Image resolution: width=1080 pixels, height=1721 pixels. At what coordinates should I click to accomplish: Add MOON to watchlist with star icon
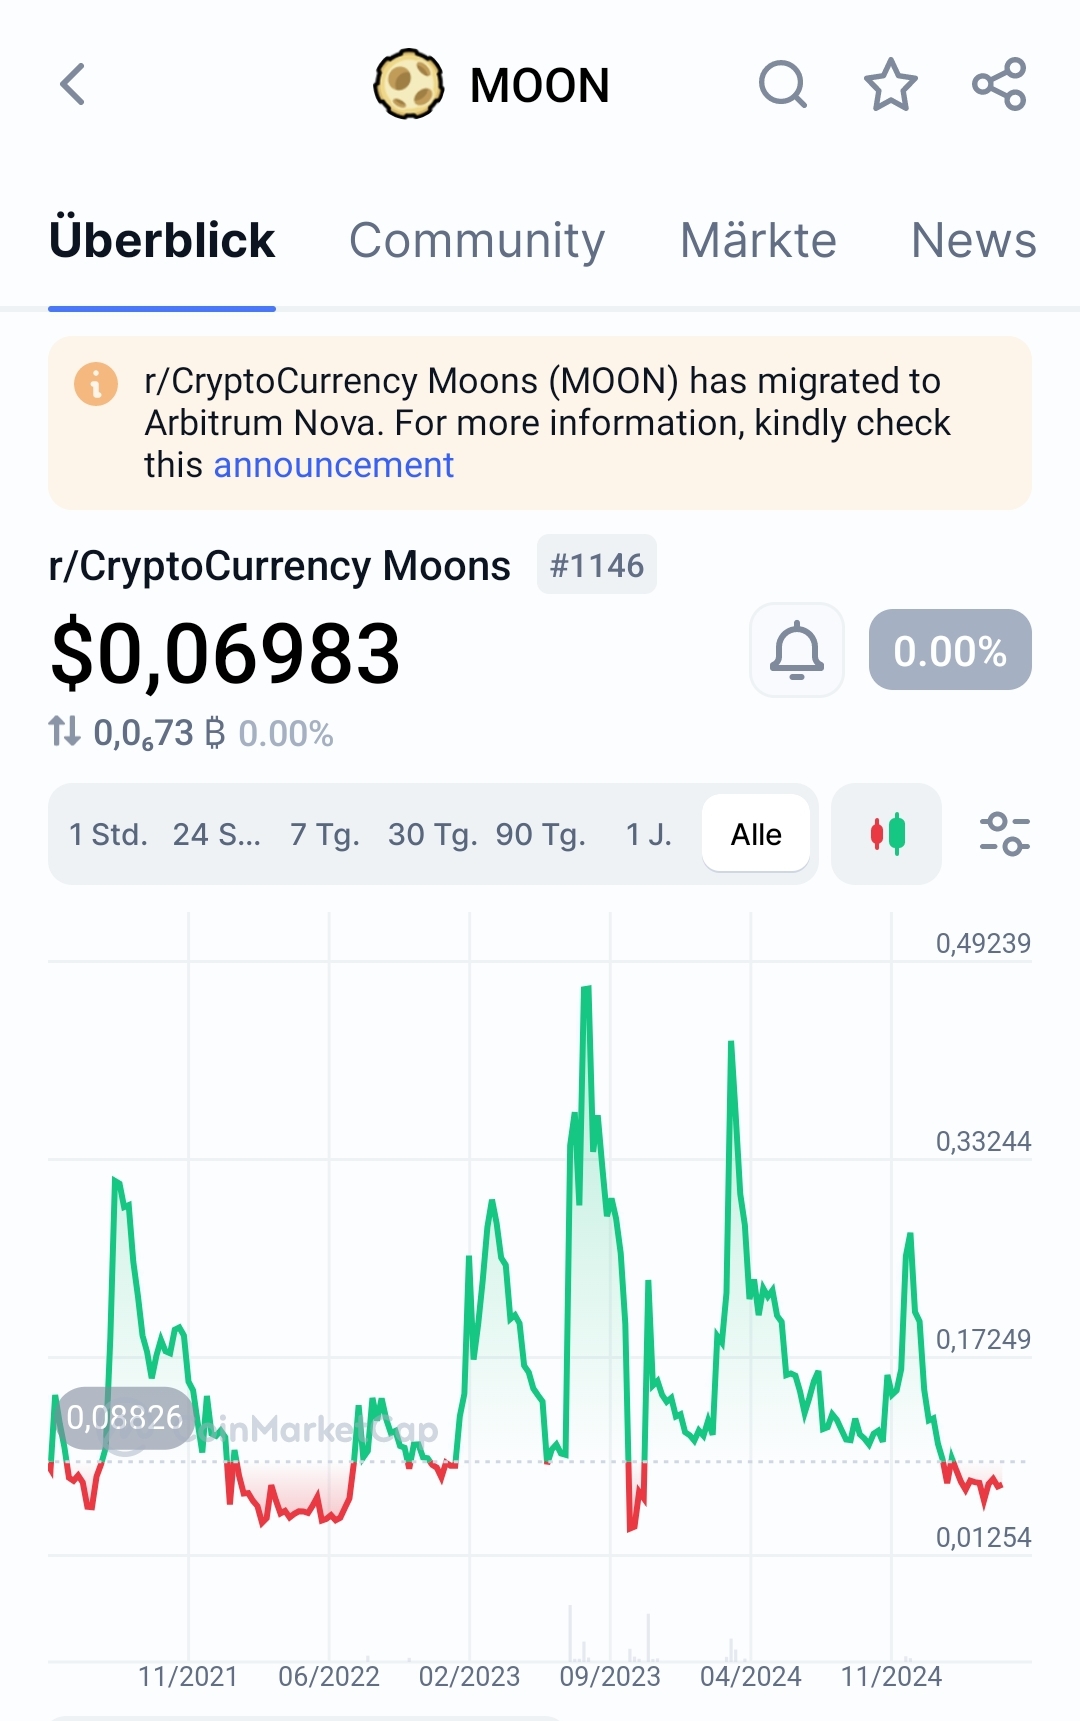890,84
